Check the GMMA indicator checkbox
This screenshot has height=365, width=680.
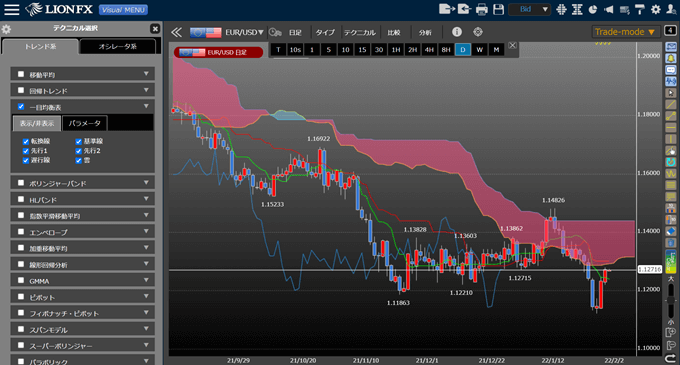pos(21,280)
